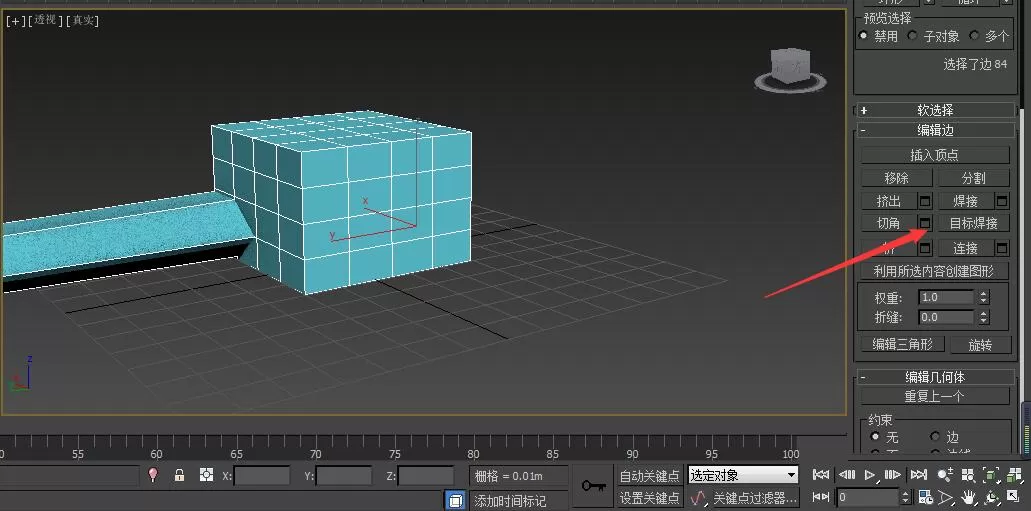Open the 透视 viewport view menu

[45, 20]
